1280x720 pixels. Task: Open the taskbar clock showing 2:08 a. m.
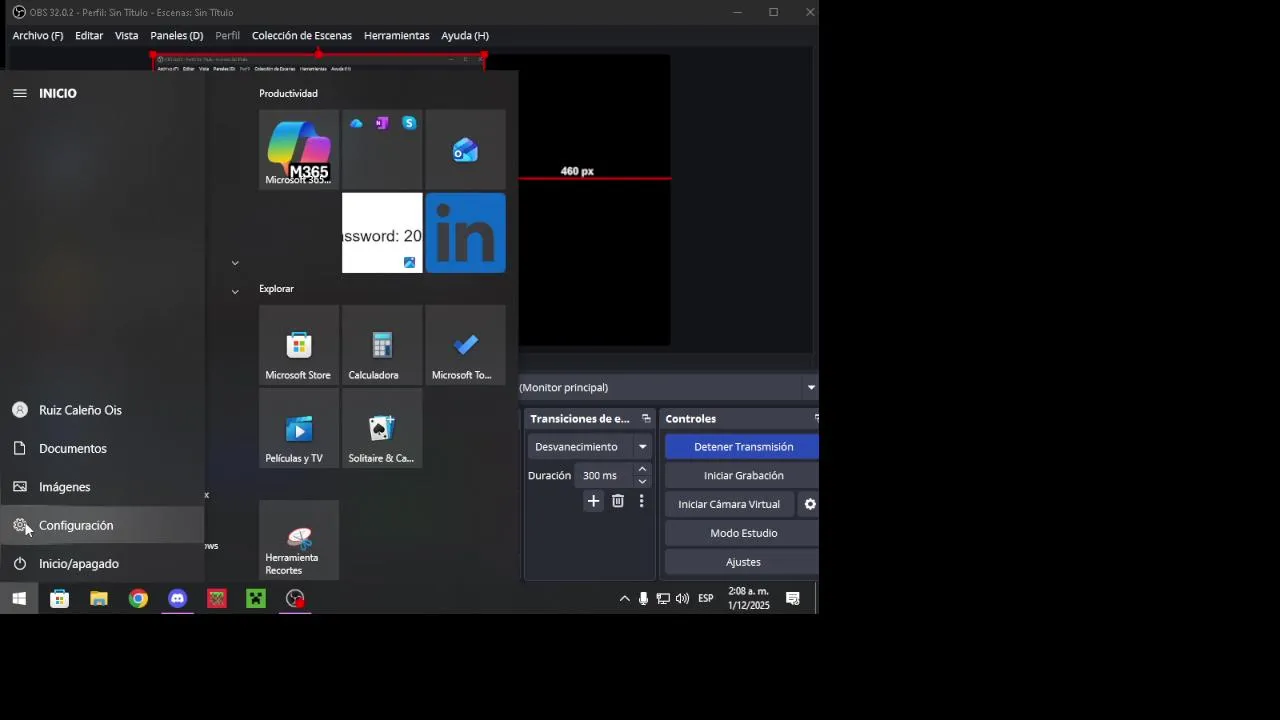[x=749, y=599]
